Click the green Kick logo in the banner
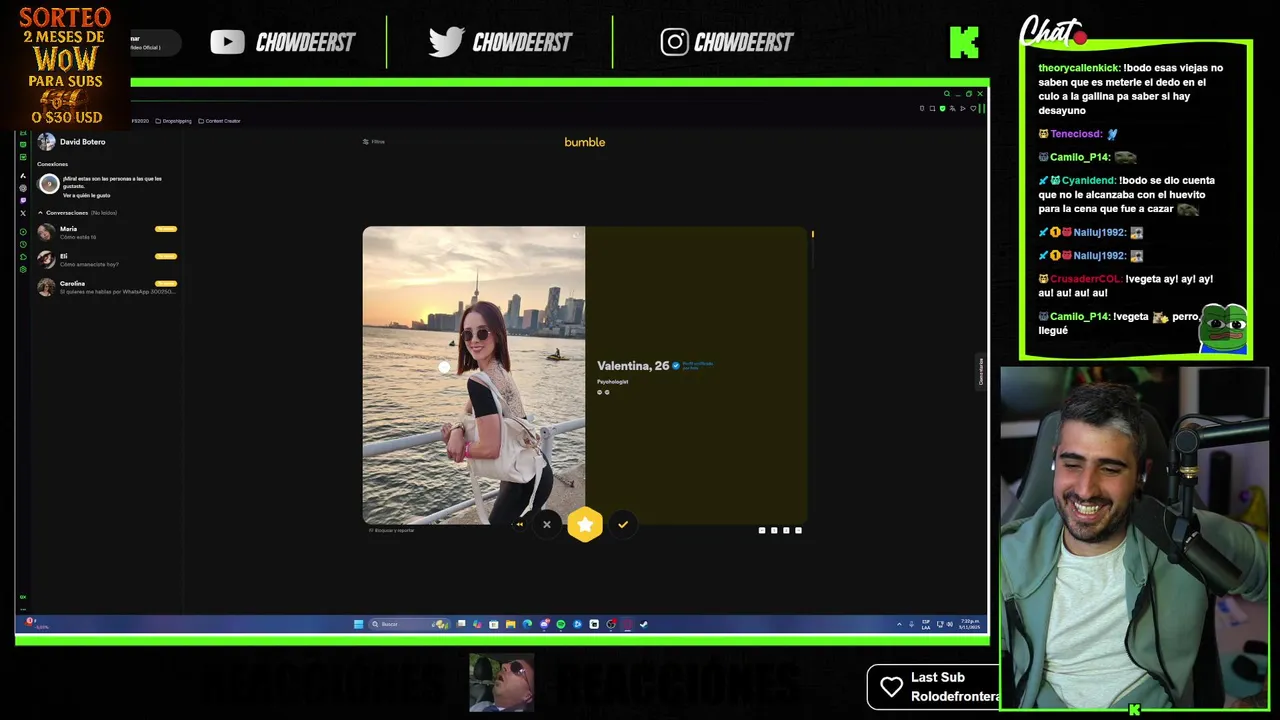The width and height of the screenshot is (1280, 720). click(x=964, y=42)
